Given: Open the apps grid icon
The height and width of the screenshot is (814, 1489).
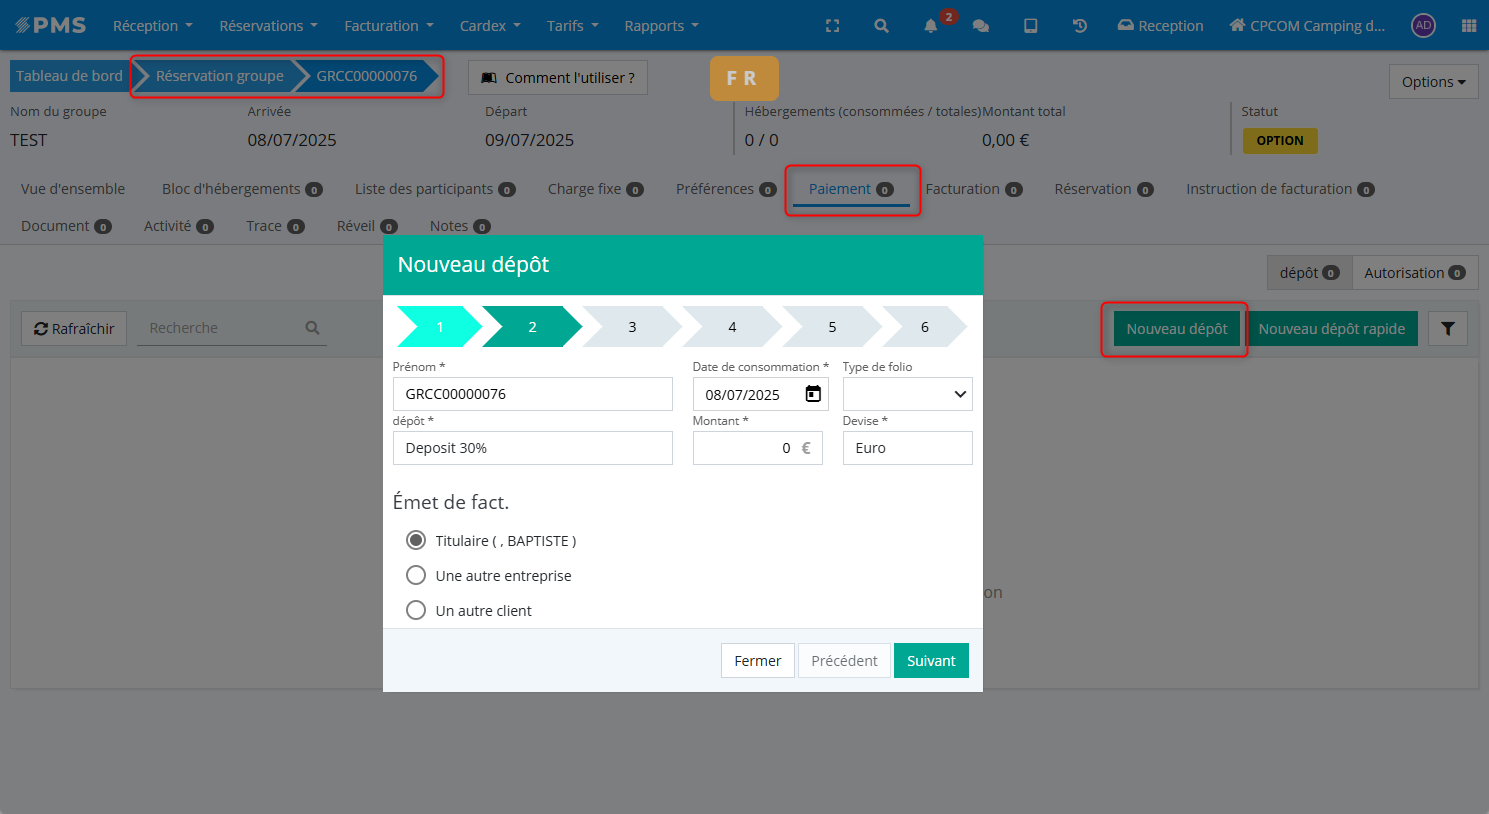Looking at the screenshot, I should tap(1468, 26).
